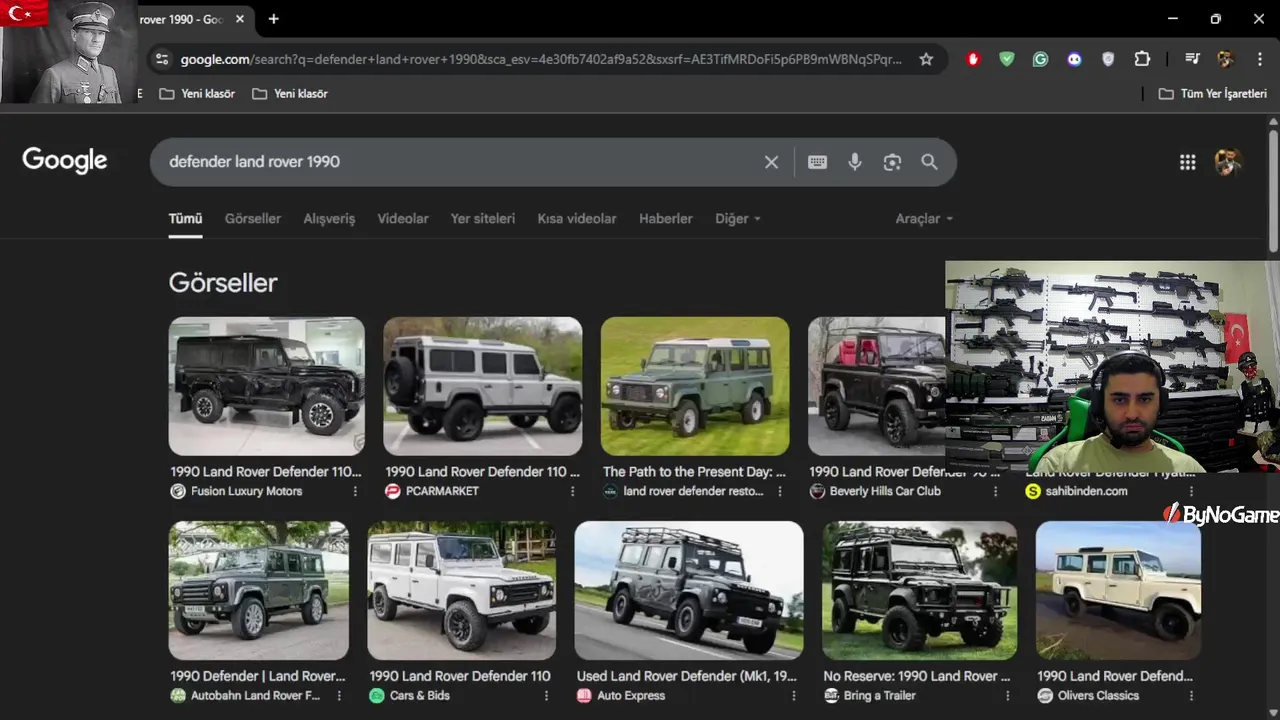
Task: Open the first 'Yeni klasör' bookmark folder
Action: coord(197,93)
